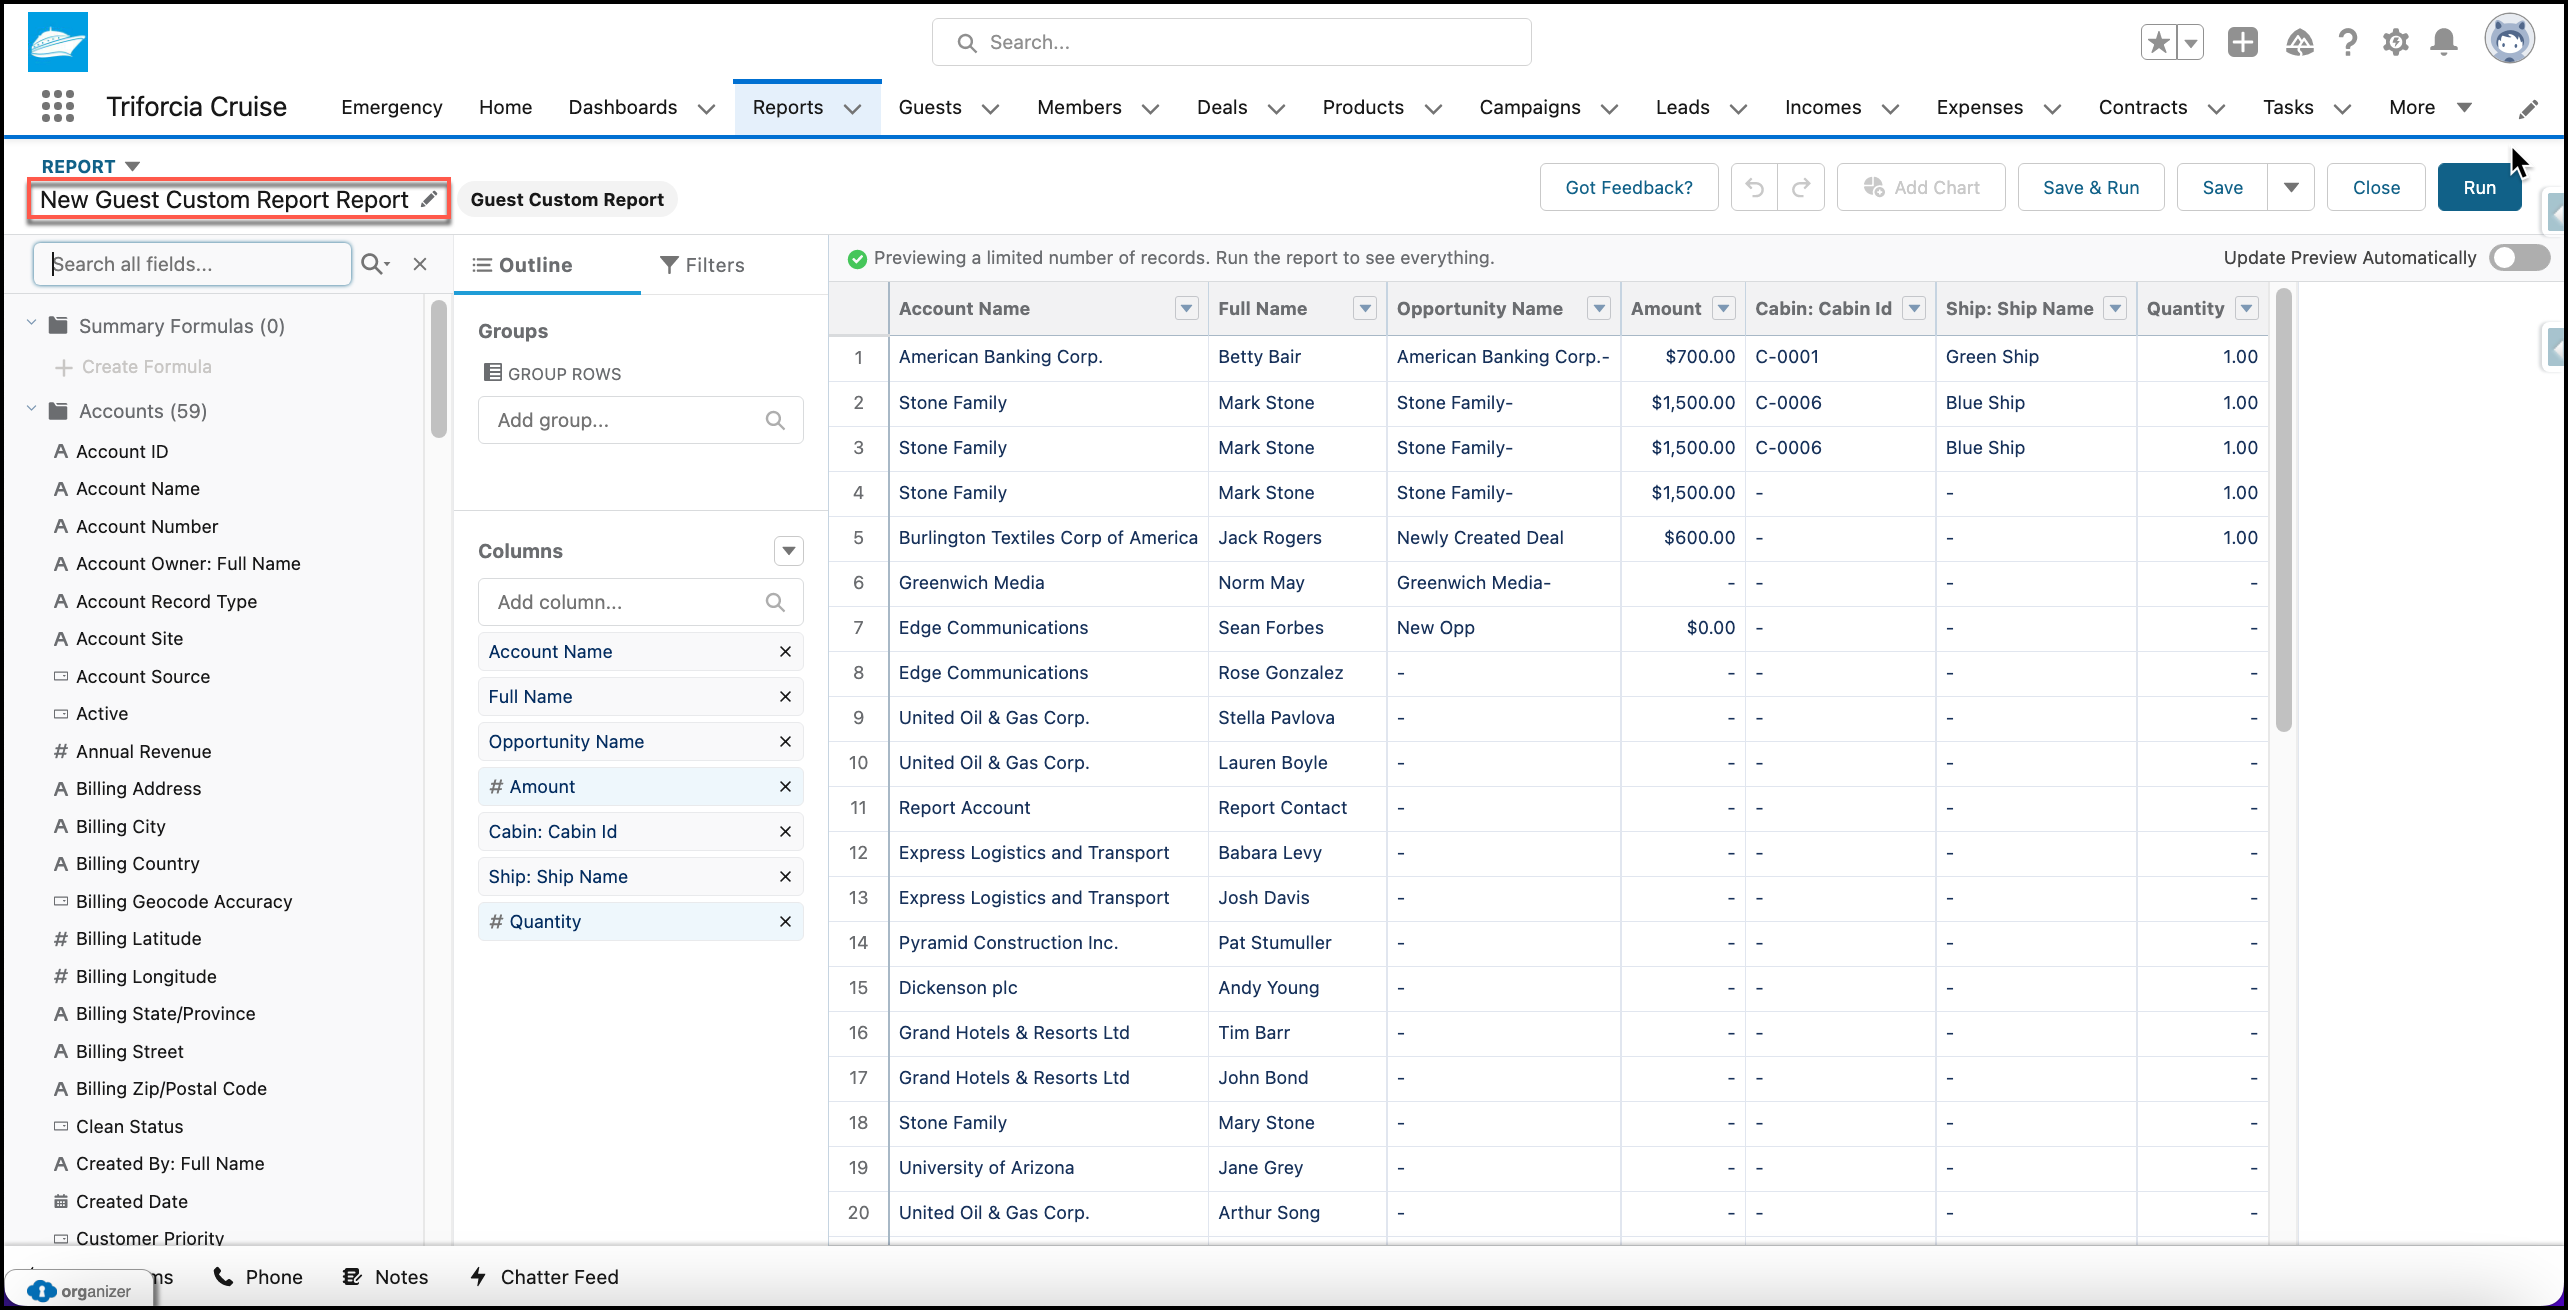Click the Triforcia Cruise ship logo
Image resolution: width=2568 pixels, height=1310 pixels.
(x=58, y=42)
